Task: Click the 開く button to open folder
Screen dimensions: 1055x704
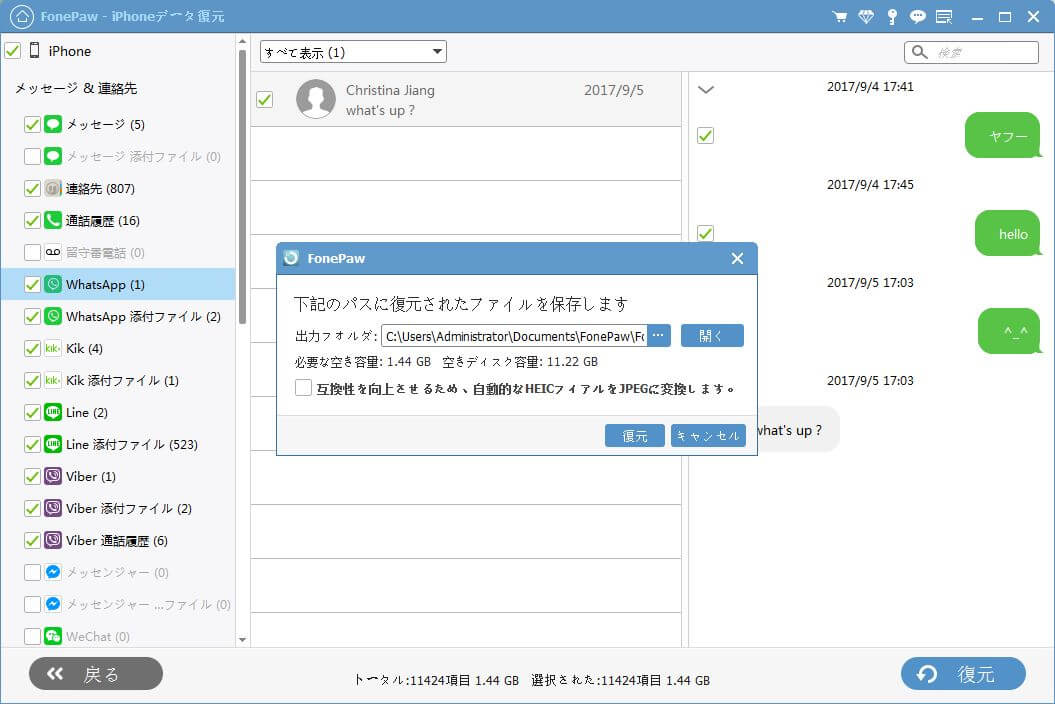Action: (712, 335)
